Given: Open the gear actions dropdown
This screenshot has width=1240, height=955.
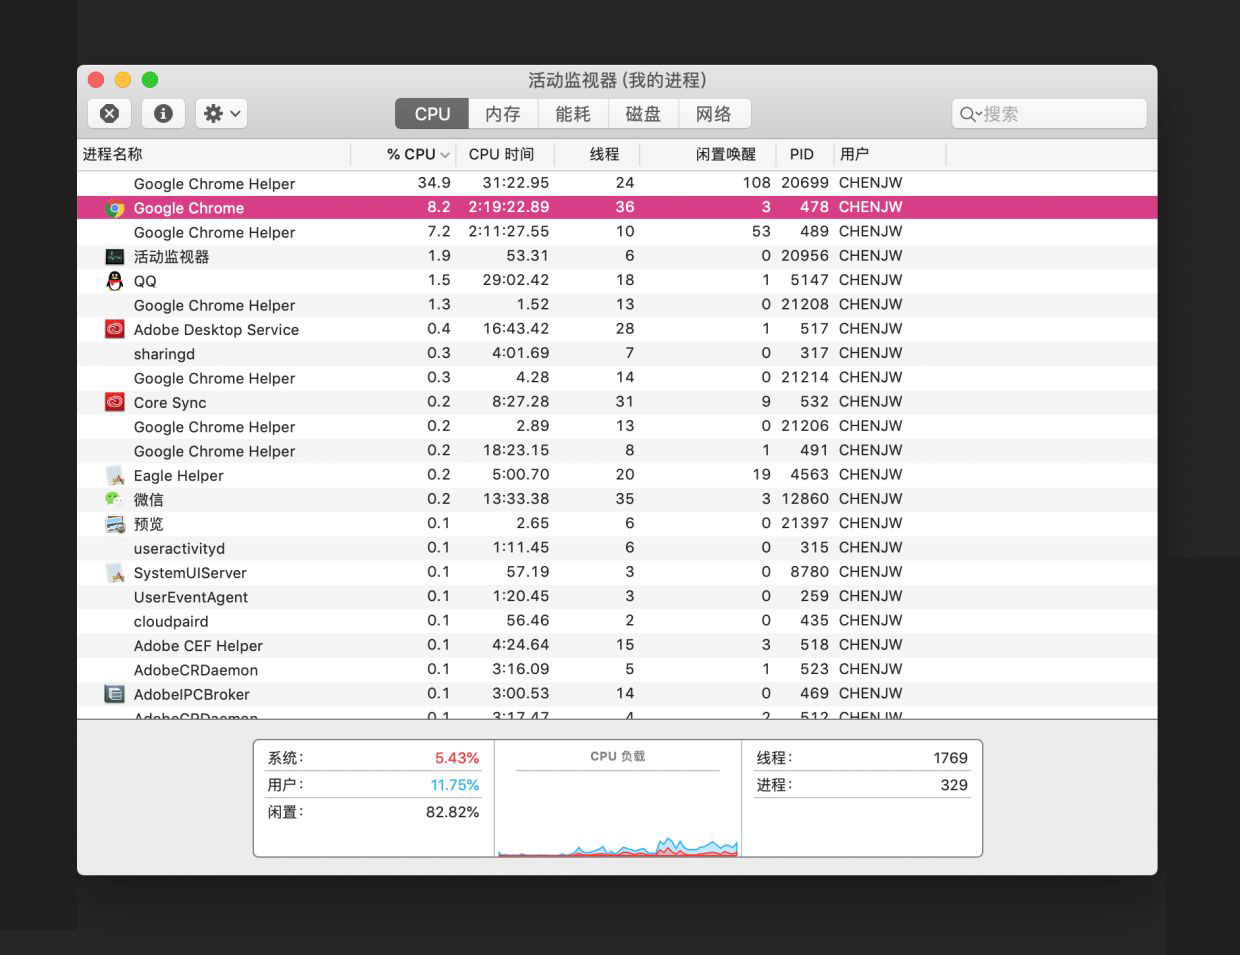Looking at the screenshot, I should 221,114.
